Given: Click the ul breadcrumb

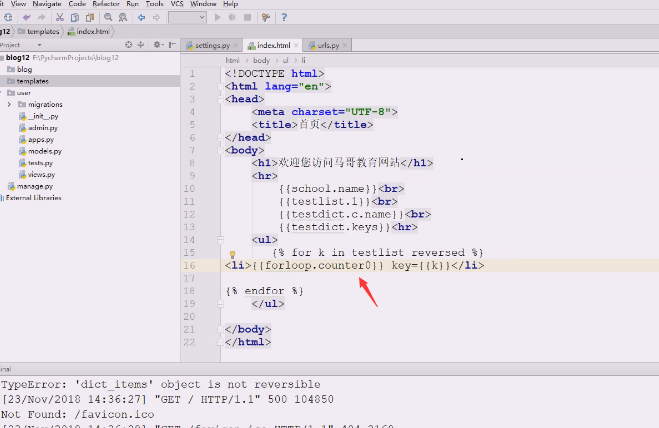Looking at the screenshot, I should [x=285, y=61].
